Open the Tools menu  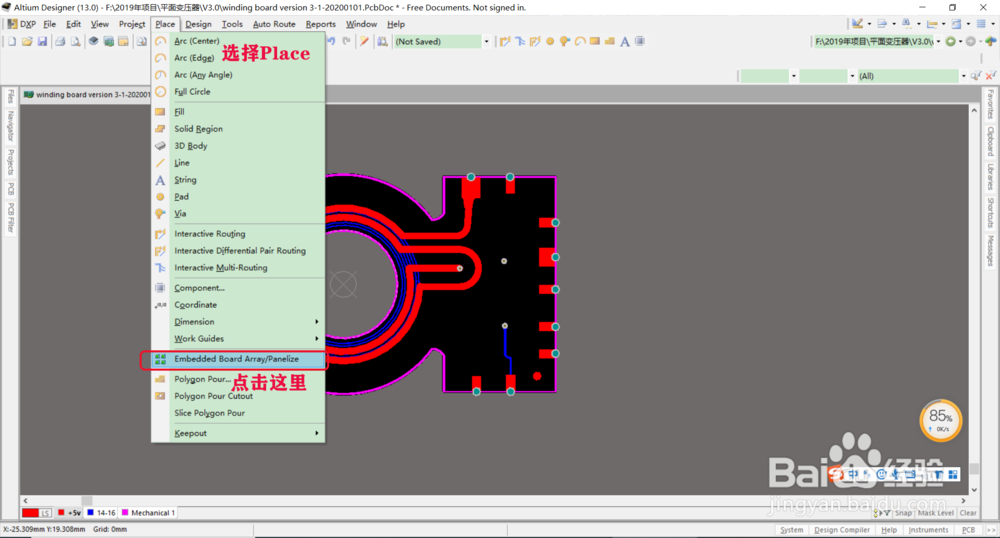(232, 24)
